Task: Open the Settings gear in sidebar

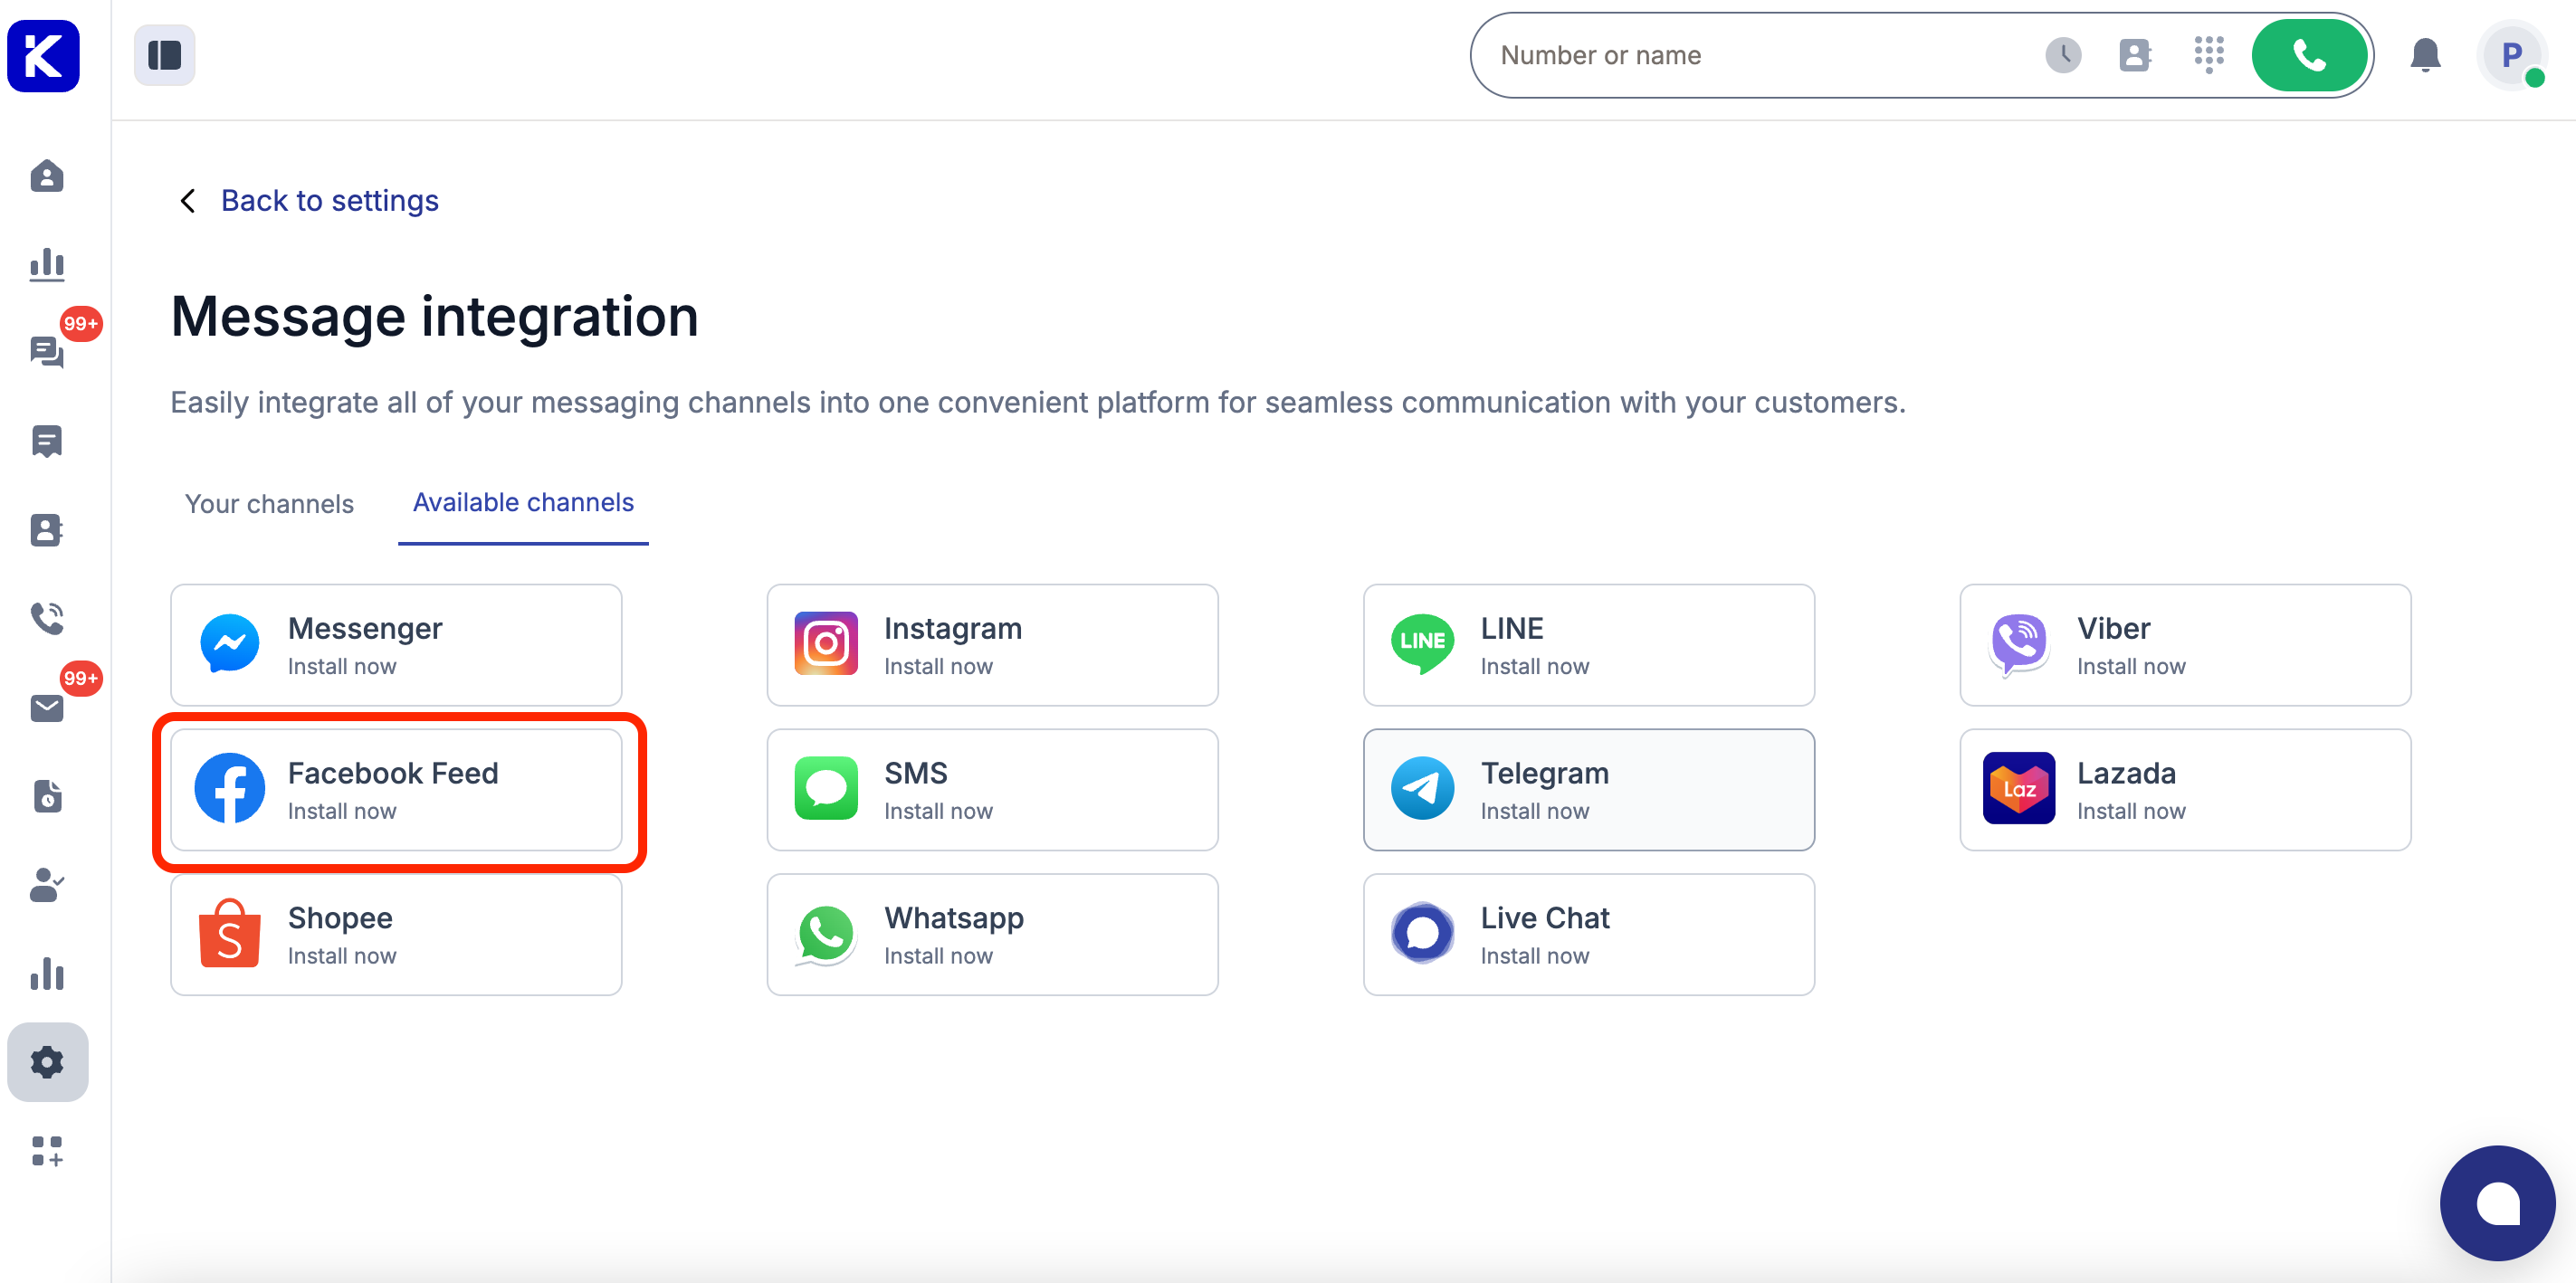Action: click(47, 1061)
